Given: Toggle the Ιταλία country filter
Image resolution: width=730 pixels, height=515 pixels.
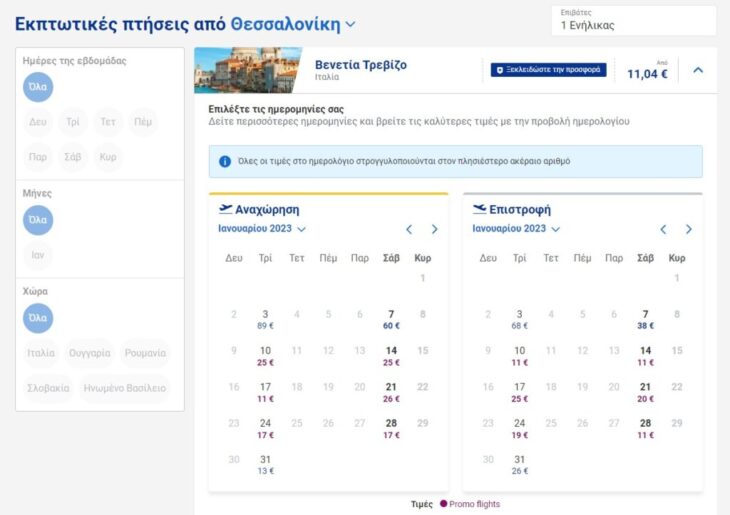Looking at the screenshot, I should click(x=42, y=354).
